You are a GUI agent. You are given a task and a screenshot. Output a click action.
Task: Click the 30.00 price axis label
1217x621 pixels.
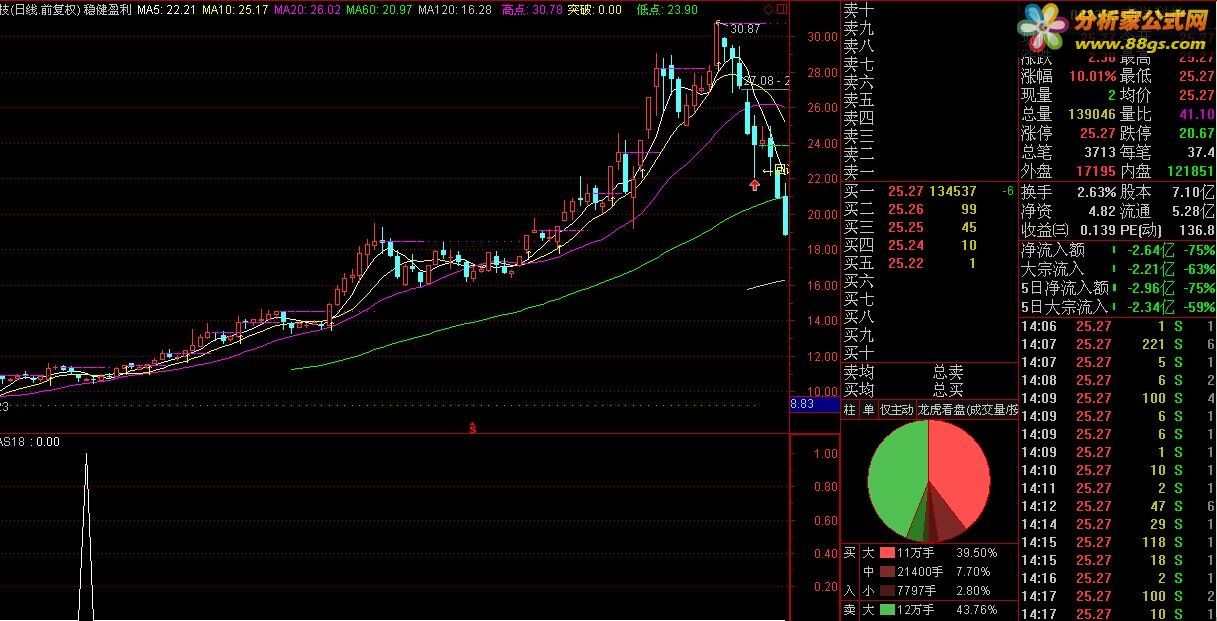pos(824,37)
